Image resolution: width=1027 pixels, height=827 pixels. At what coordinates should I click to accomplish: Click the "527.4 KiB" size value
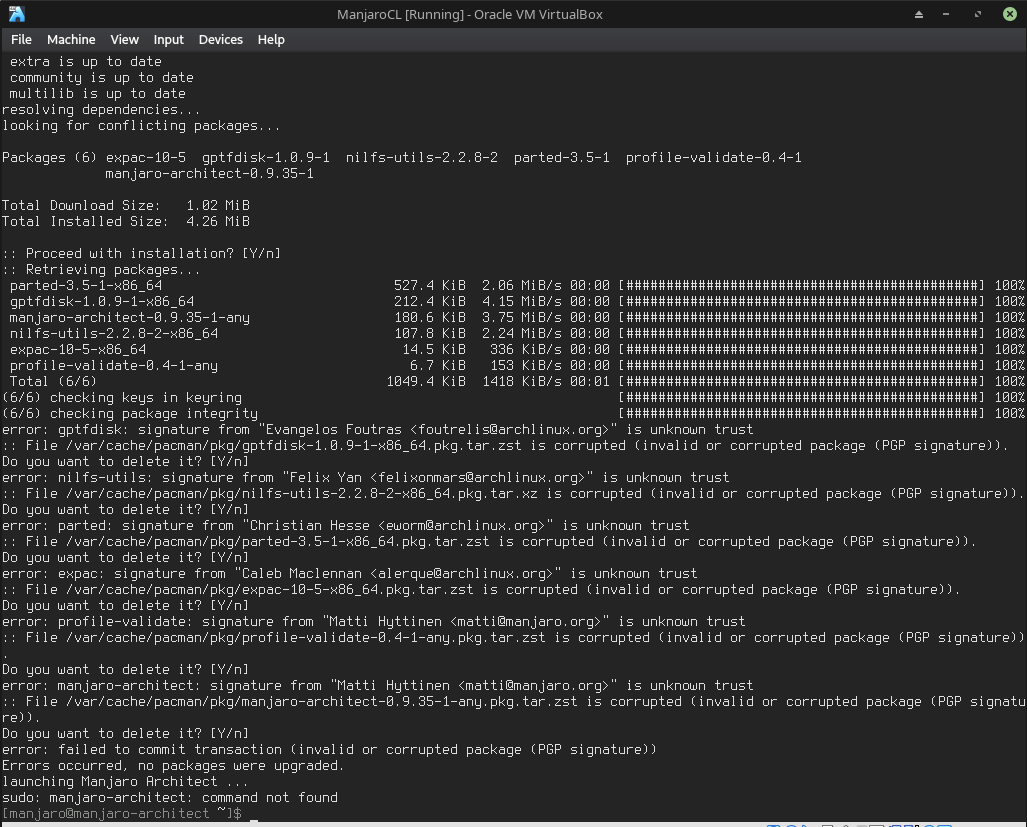(430, 285)
